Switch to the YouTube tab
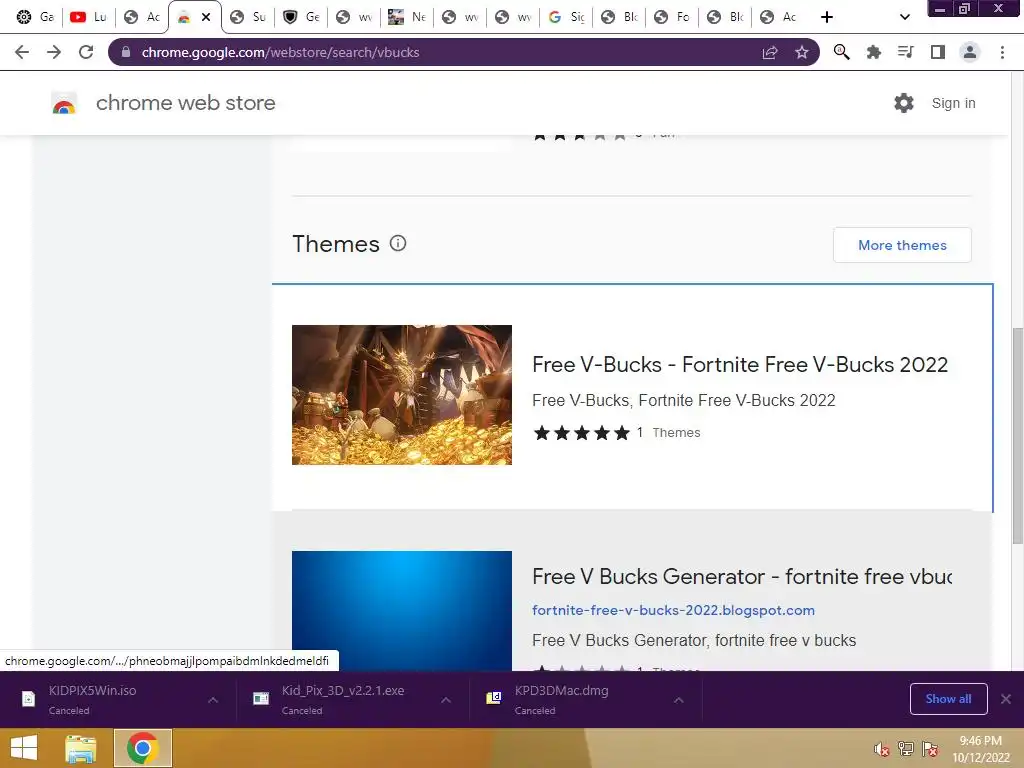 [x=89, y=17]
